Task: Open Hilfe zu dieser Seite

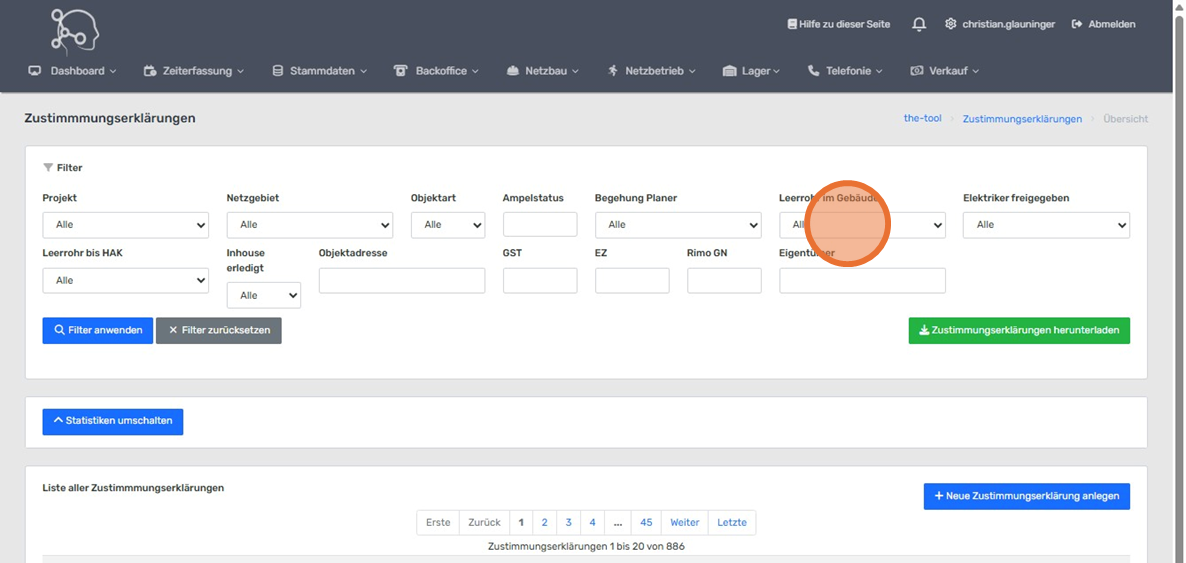Action: [838, 24]
